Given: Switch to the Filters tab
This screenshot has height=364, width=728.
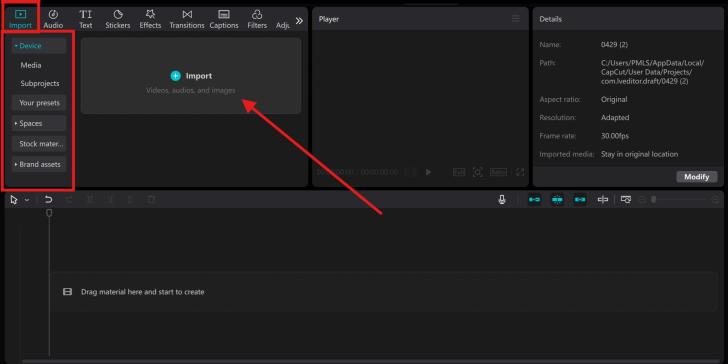Looking at the screenshot, I should [x=257, y=20].
